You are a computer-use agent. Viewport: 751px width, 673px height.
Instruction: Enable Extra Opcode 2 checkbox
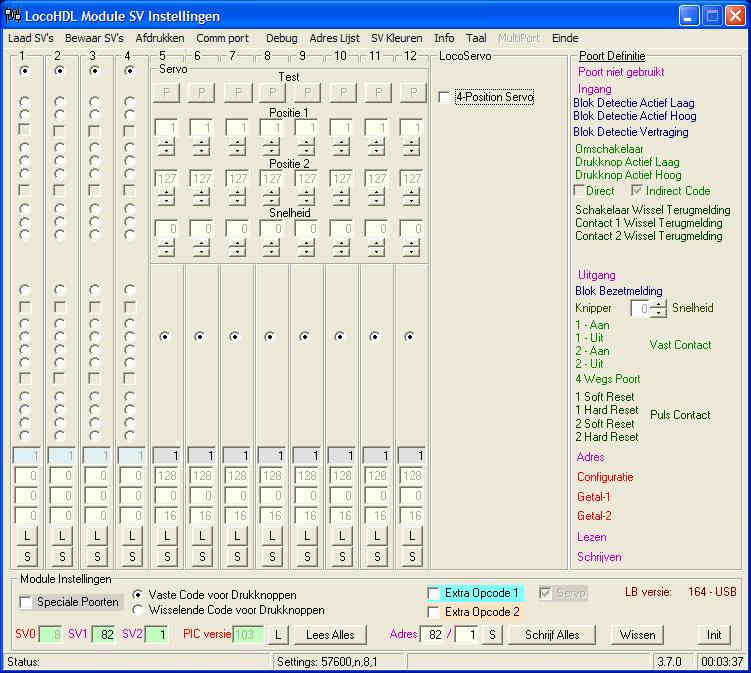(x=433, y=612)
